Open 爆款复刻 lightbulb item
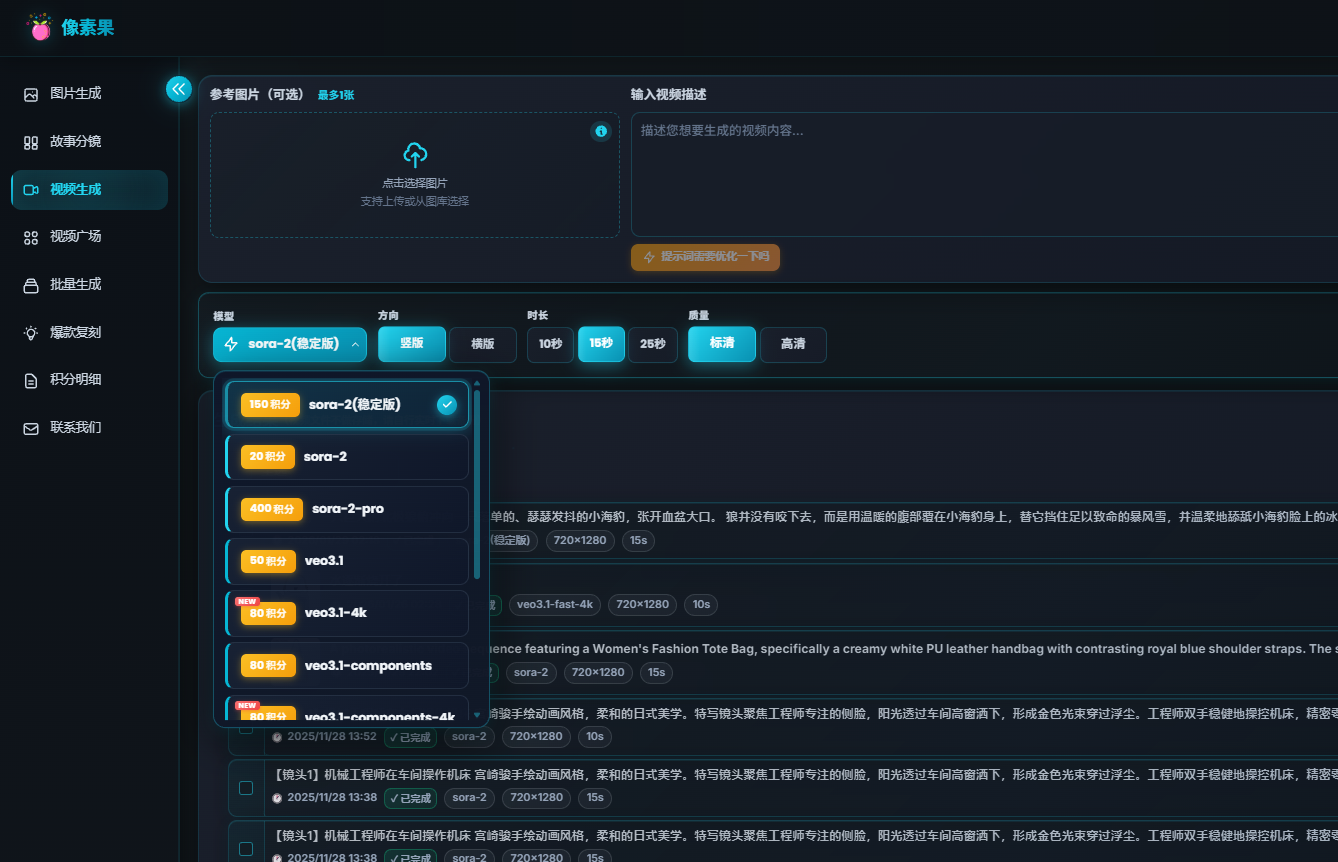This screenshot has width=1338, height=862. coord(76,333)
